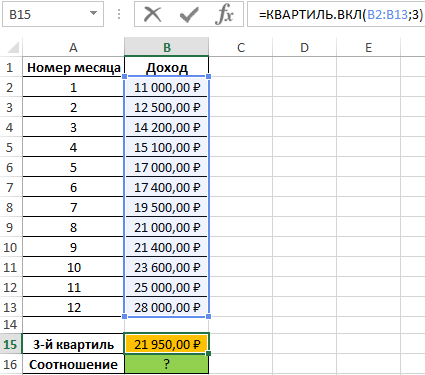Viewport: 425px width, 375px height.
Task: Confirm formula with the checkmark icon
Action: [189, 15]
